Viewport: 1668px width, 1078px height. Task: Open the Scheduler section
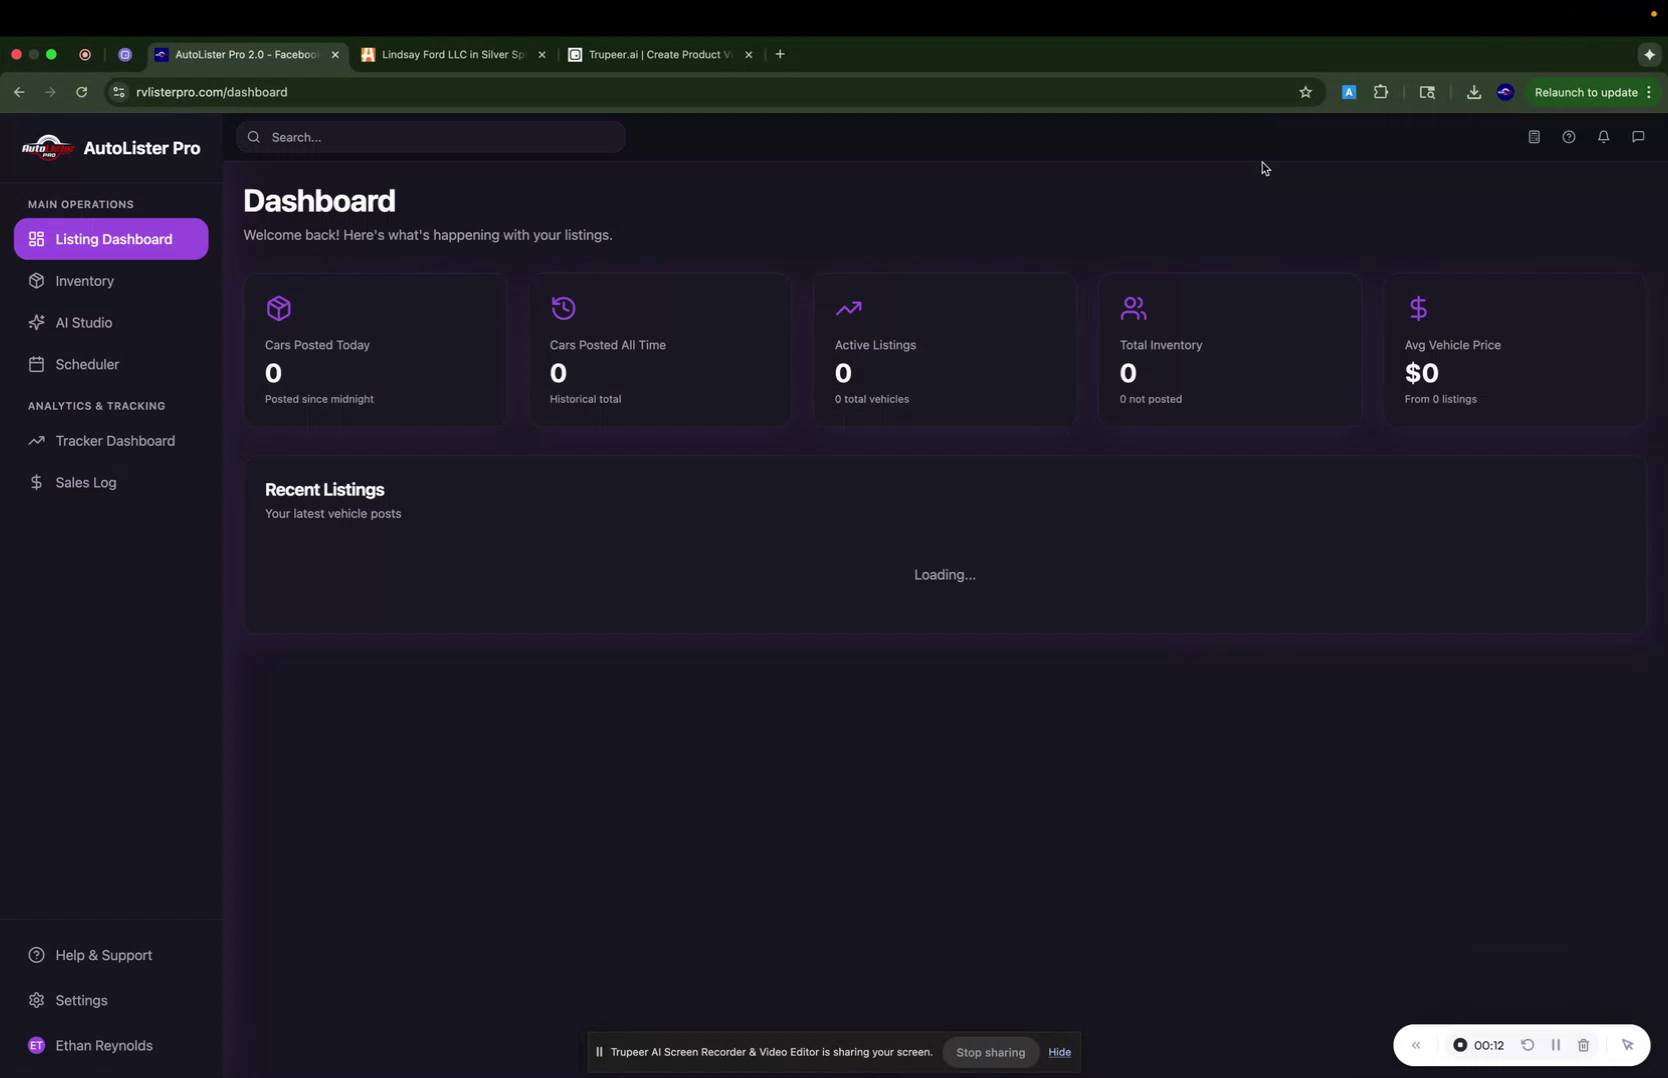86,364
